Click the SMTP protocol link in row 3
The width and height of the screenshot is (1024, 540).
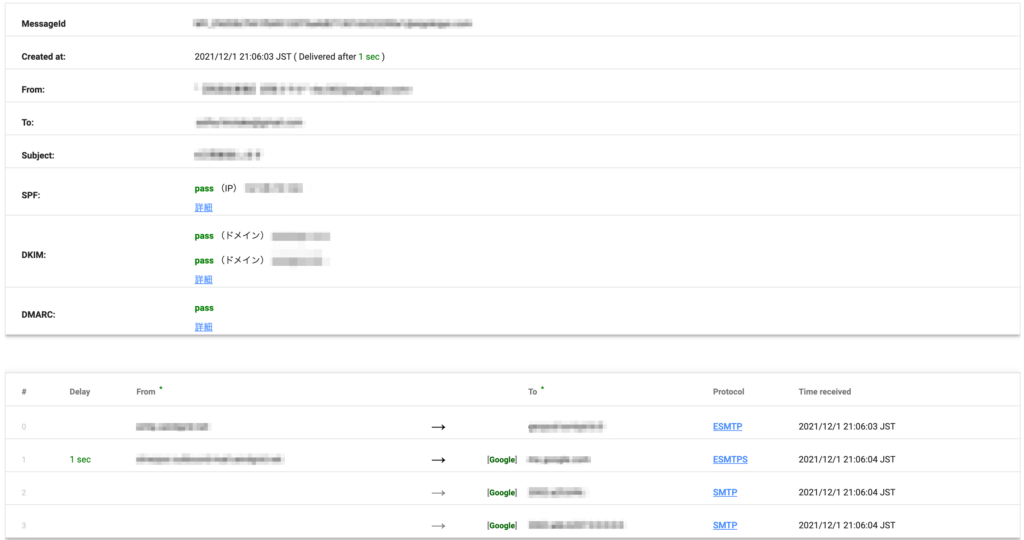(725, 525)
